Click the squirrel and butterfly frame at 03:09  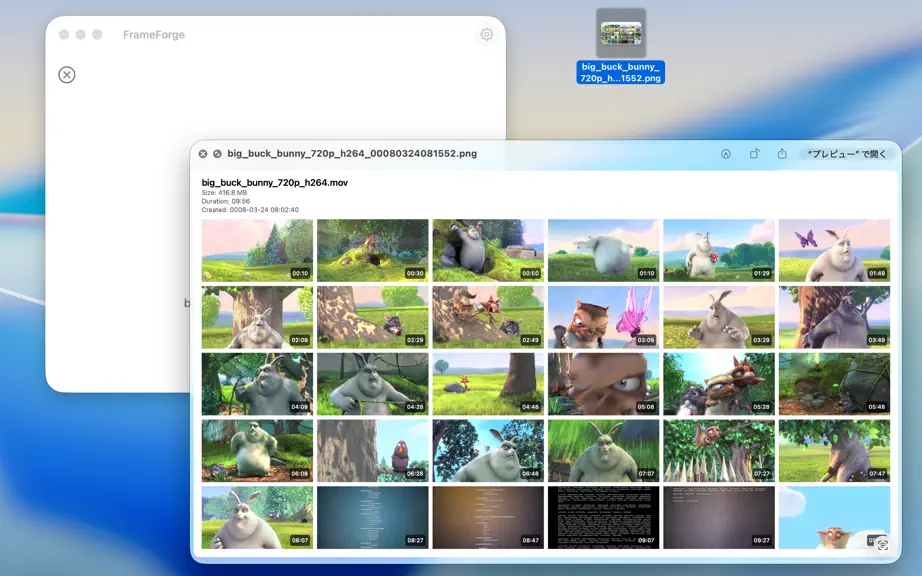coord(603,317)
